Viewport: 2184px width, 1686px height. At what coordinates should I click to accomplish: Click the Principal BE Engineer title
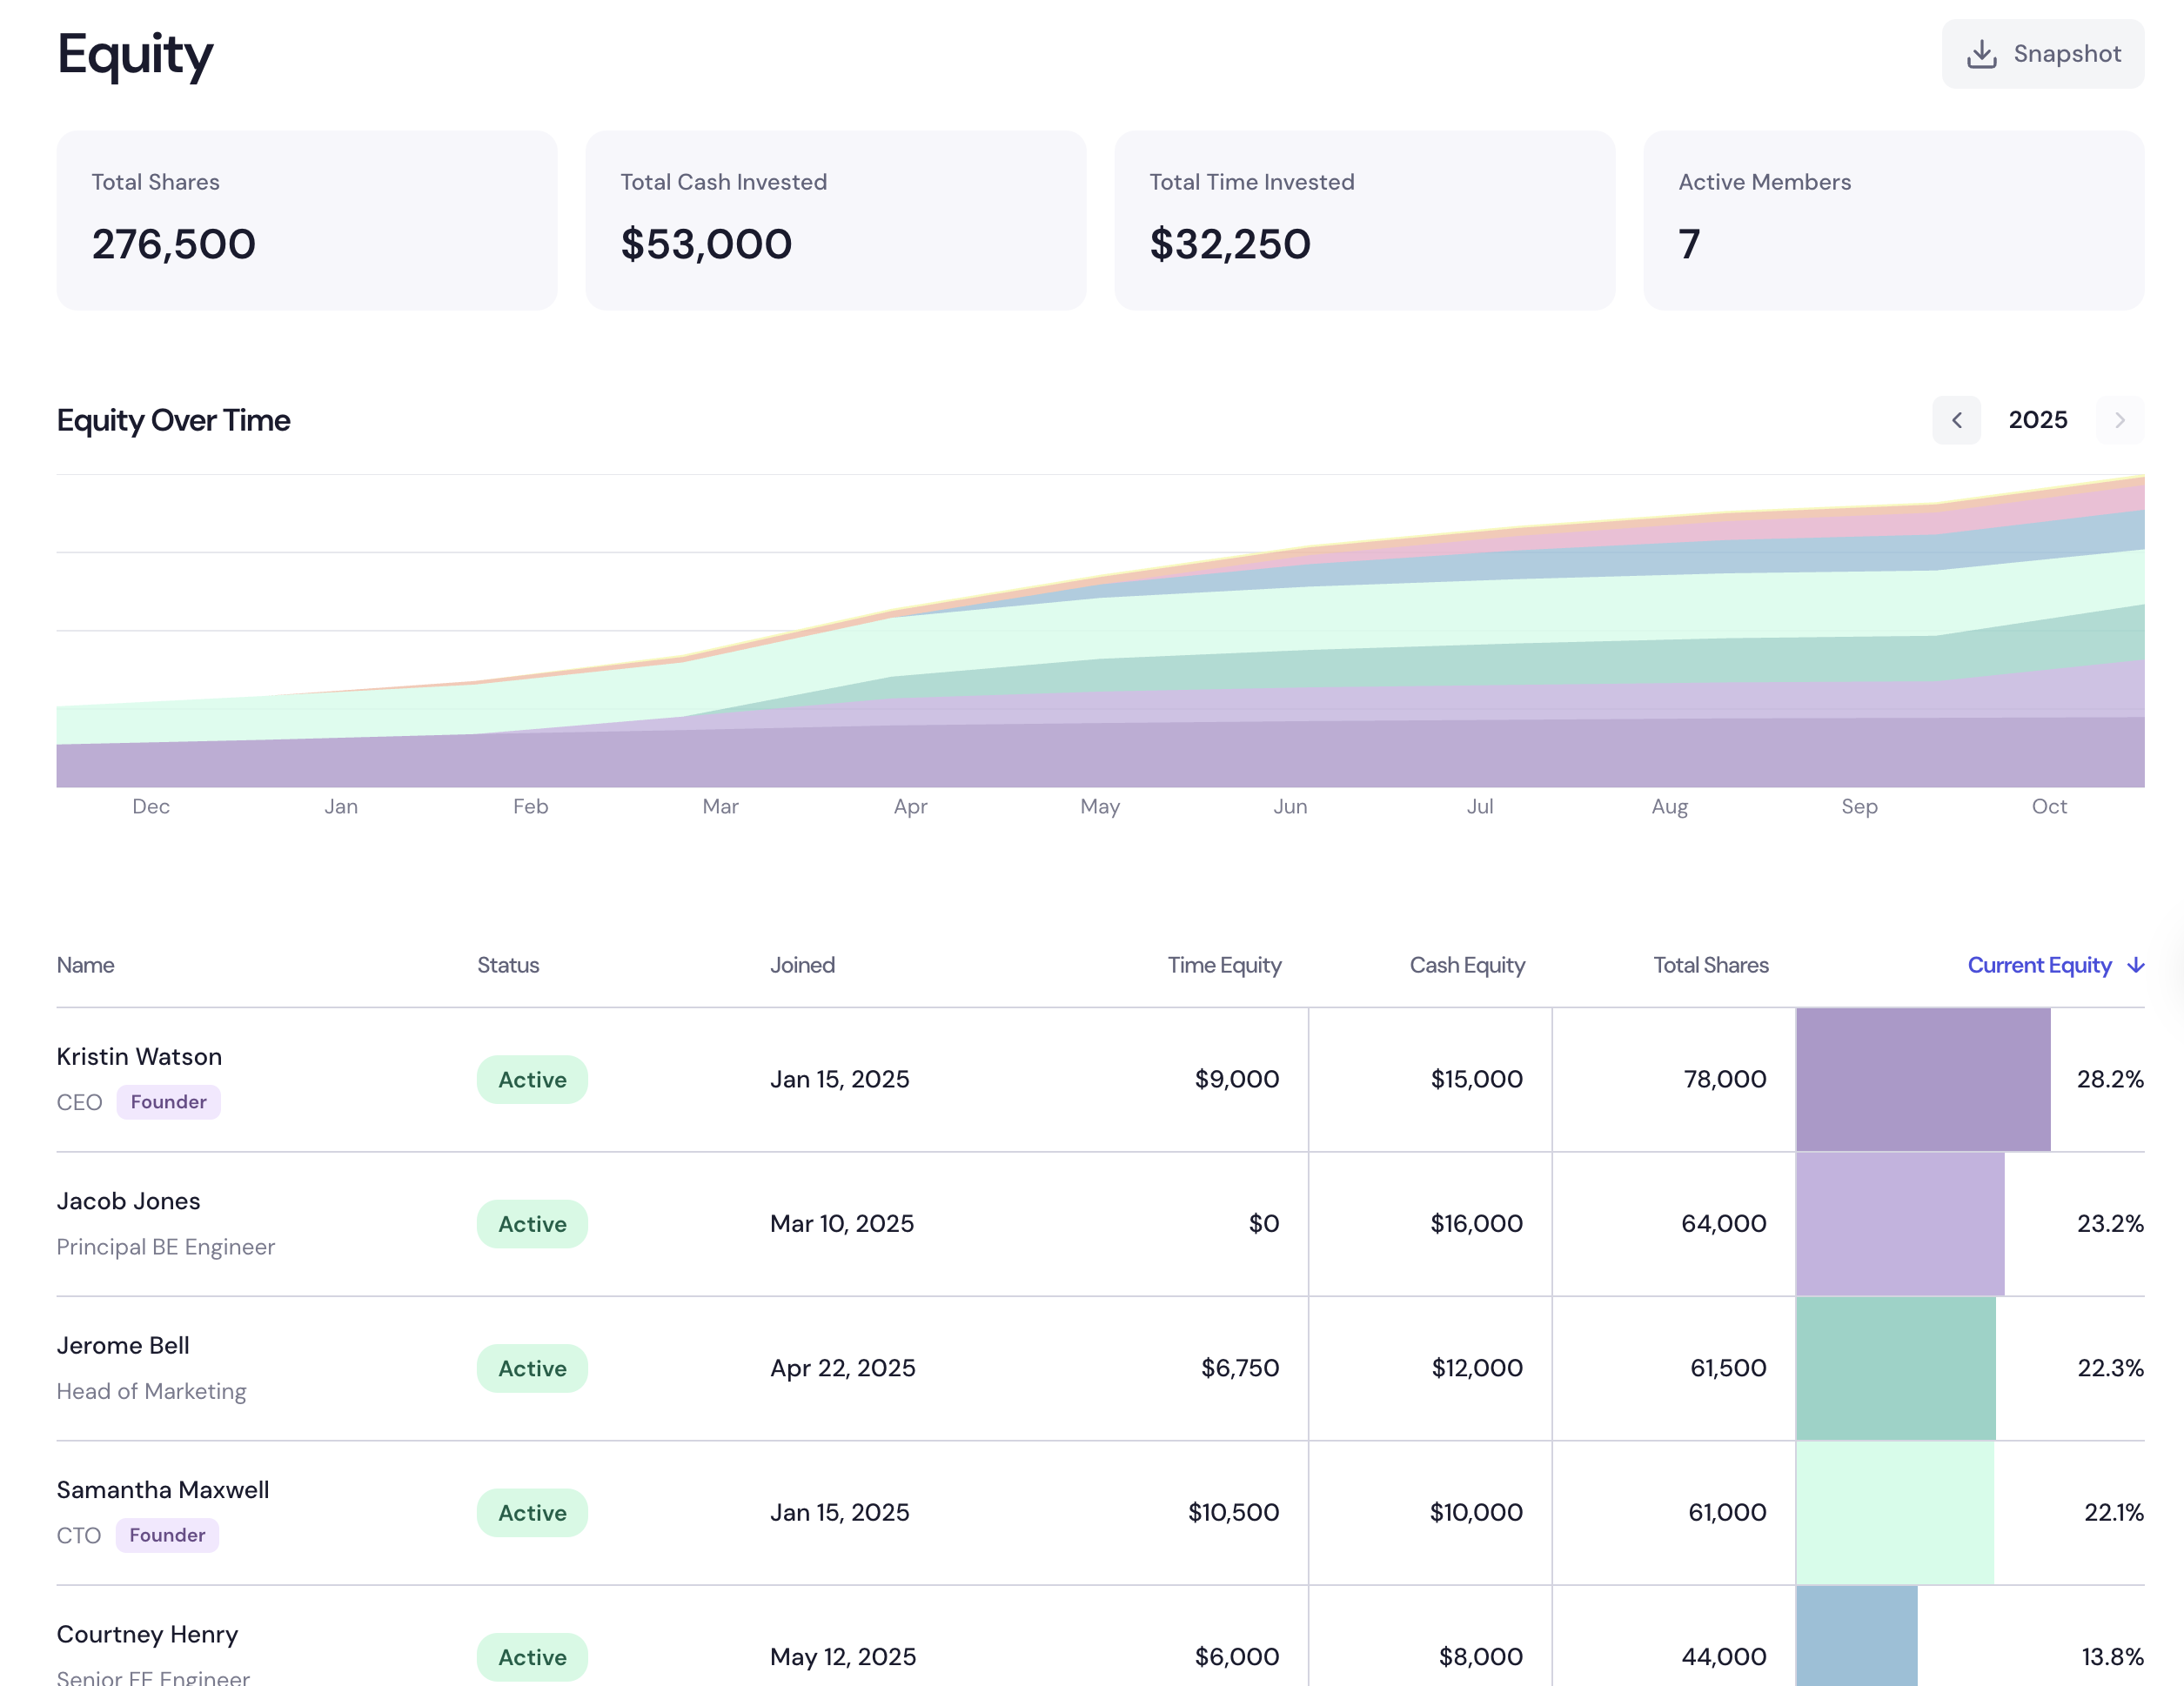[x=166, y=1247]
